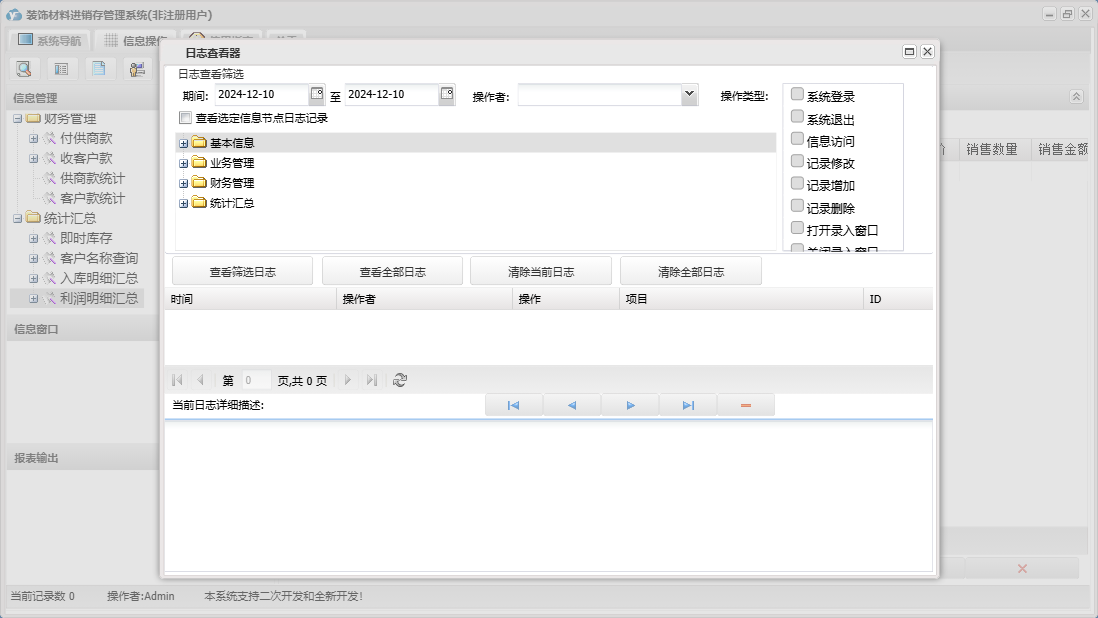Jump to first log with blue arrow
Screen dimensions: 1098x618
pyautogui.click(x=513, y=405)
